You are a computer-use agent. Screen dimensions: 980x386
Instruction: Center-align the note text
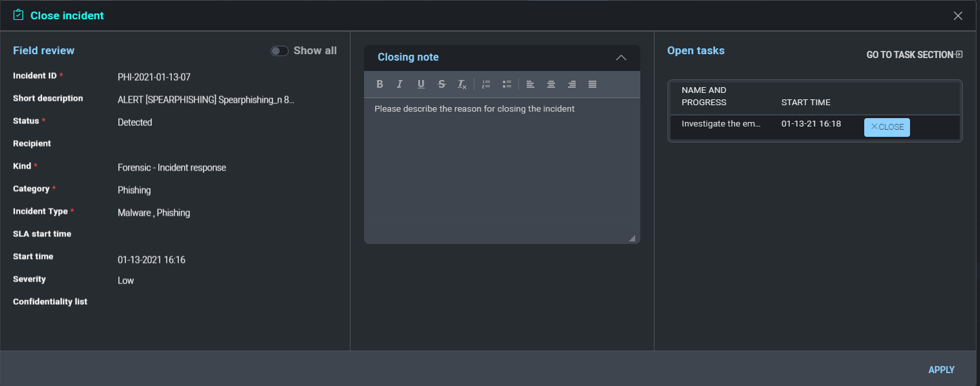tap(551, 84)
